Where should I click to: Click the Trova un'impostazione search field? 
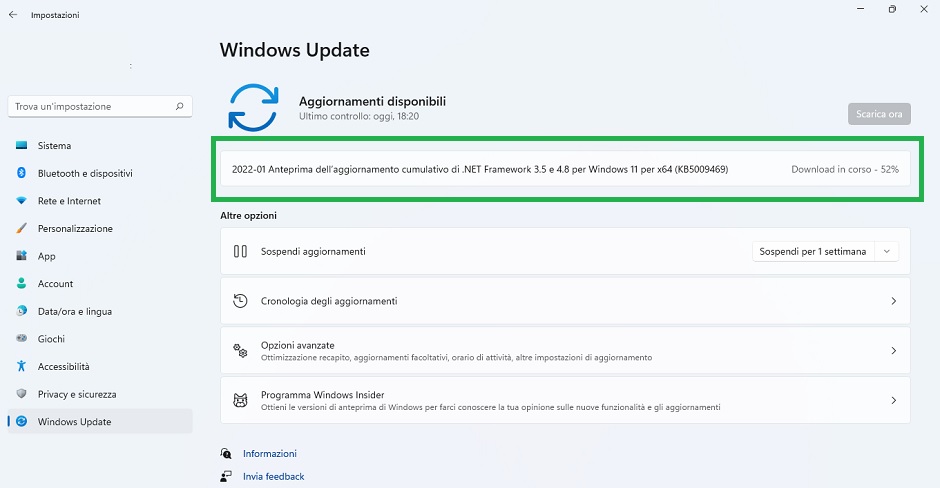click(100, 106)
